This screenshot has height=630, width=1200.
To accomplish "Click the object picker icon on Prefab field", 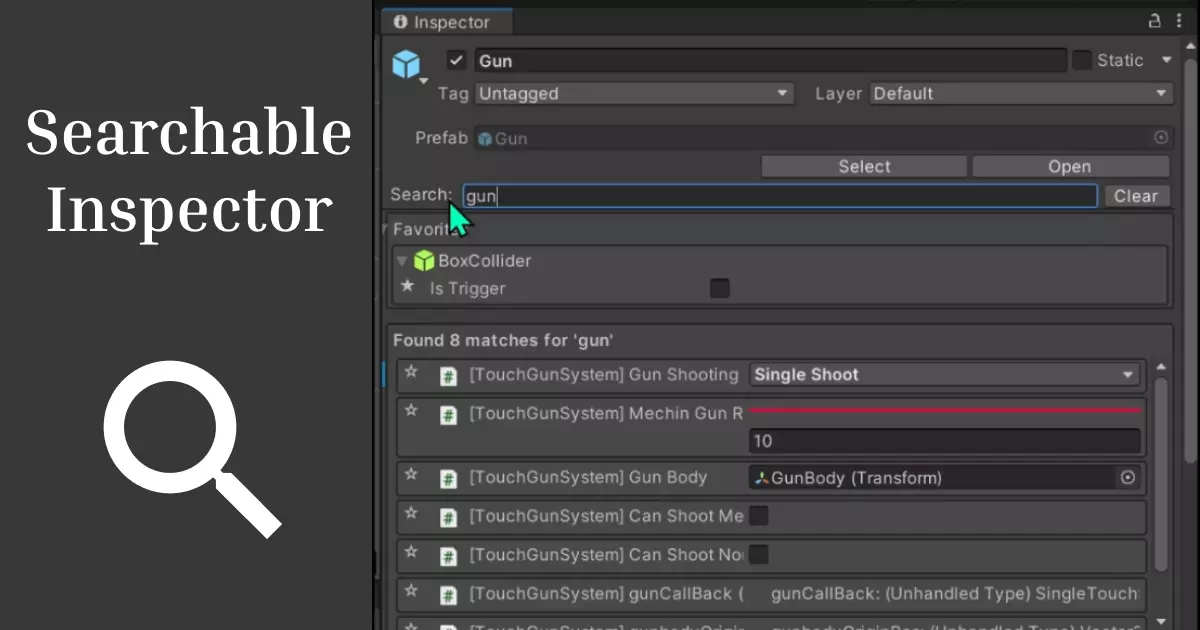I will click(1160, 138).
